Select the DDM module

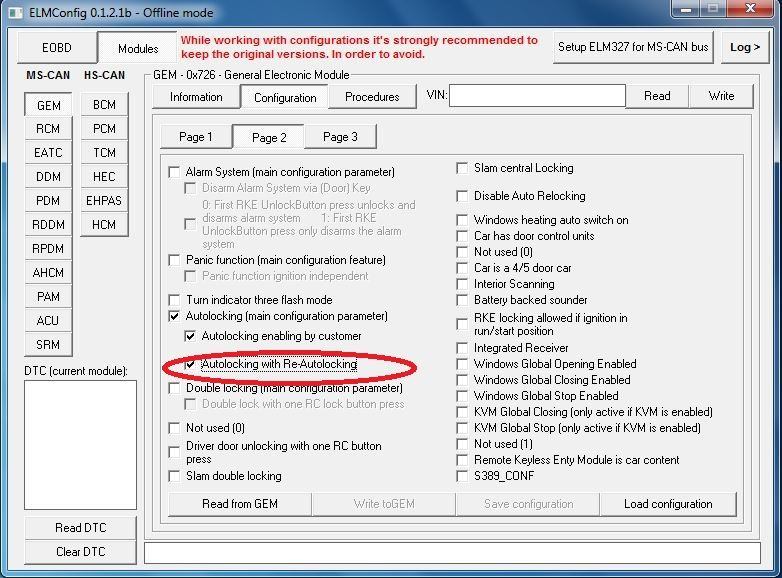click(48, 177)
